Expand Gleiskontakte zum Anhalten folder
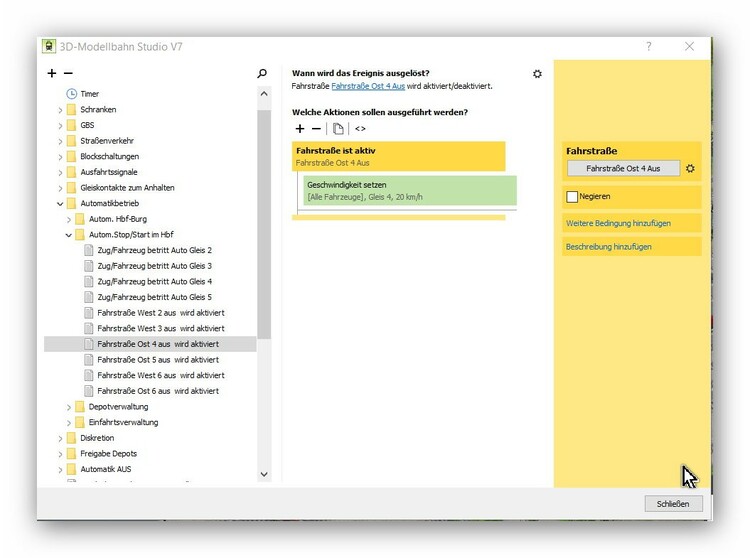This screenshot has height=558, width=750. pos(60,188)
